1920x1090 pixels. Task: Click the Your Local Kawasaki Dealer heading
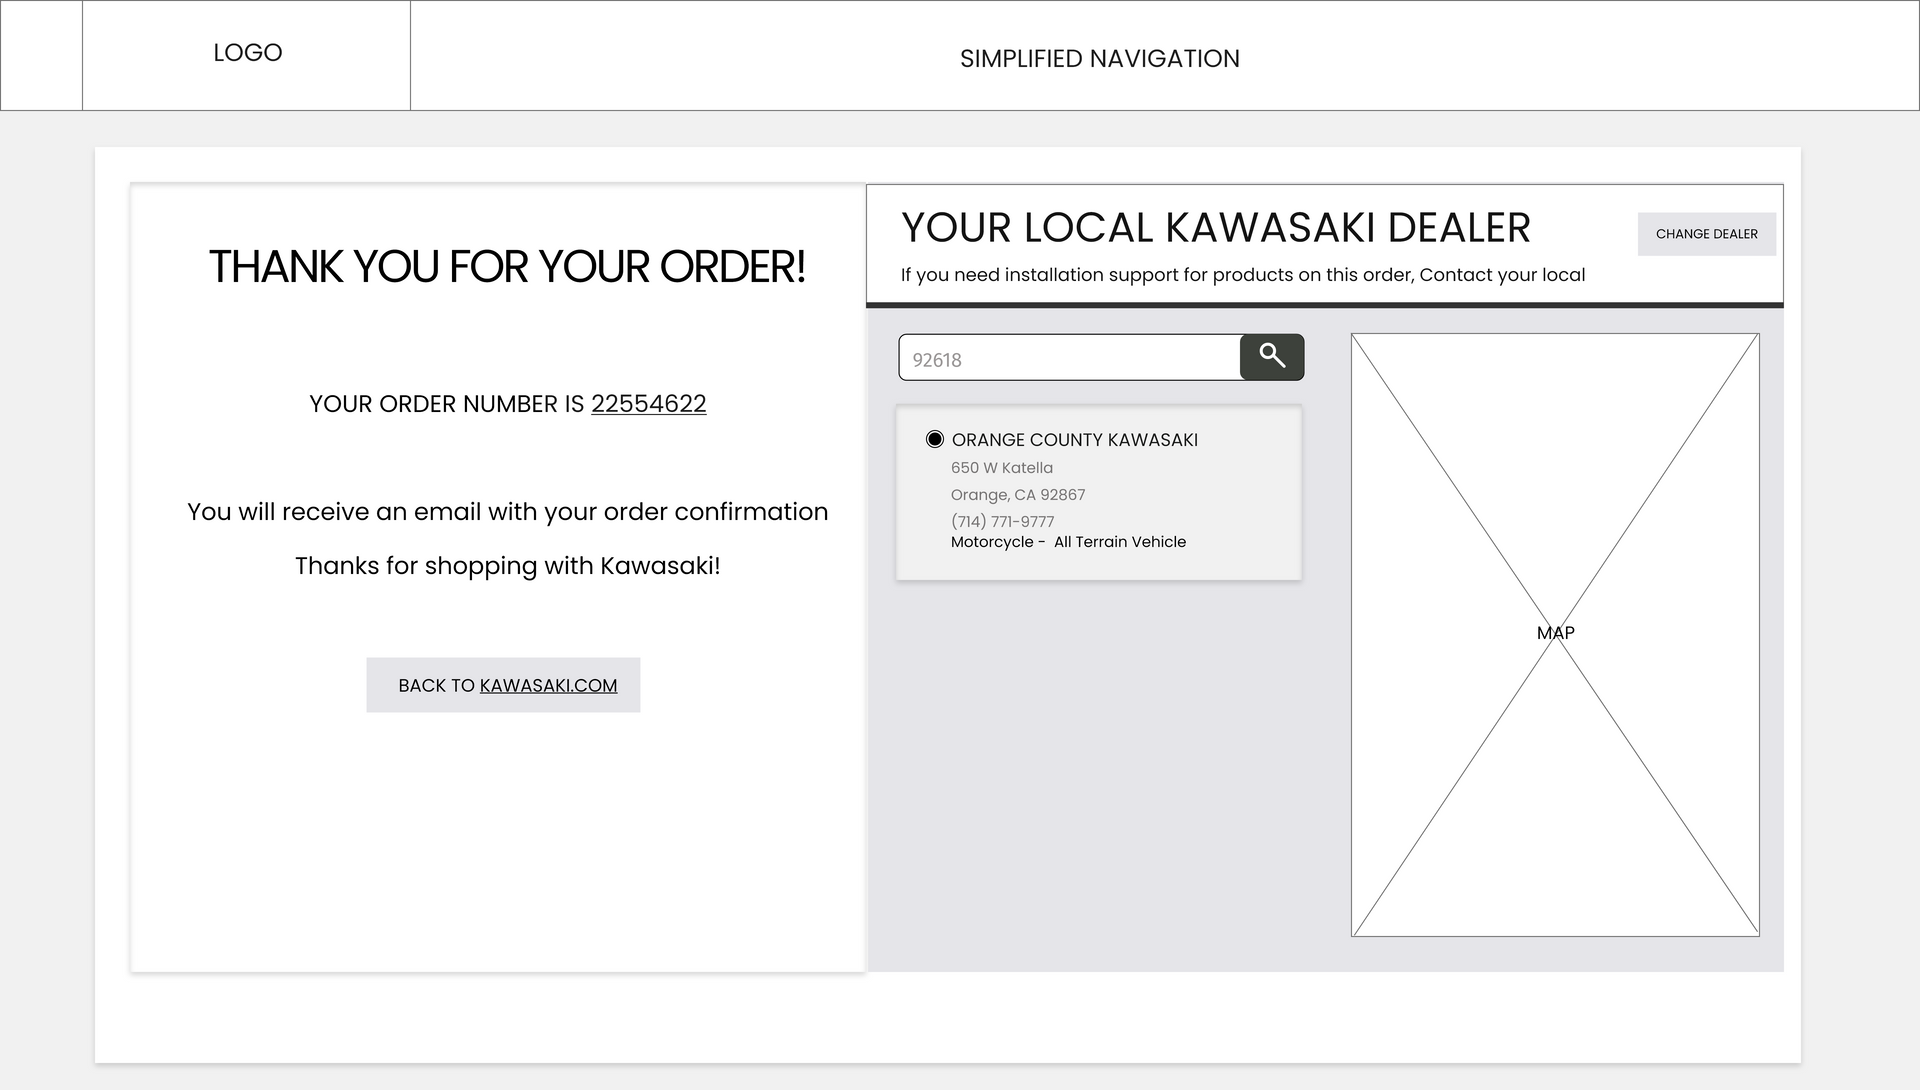1215,228
